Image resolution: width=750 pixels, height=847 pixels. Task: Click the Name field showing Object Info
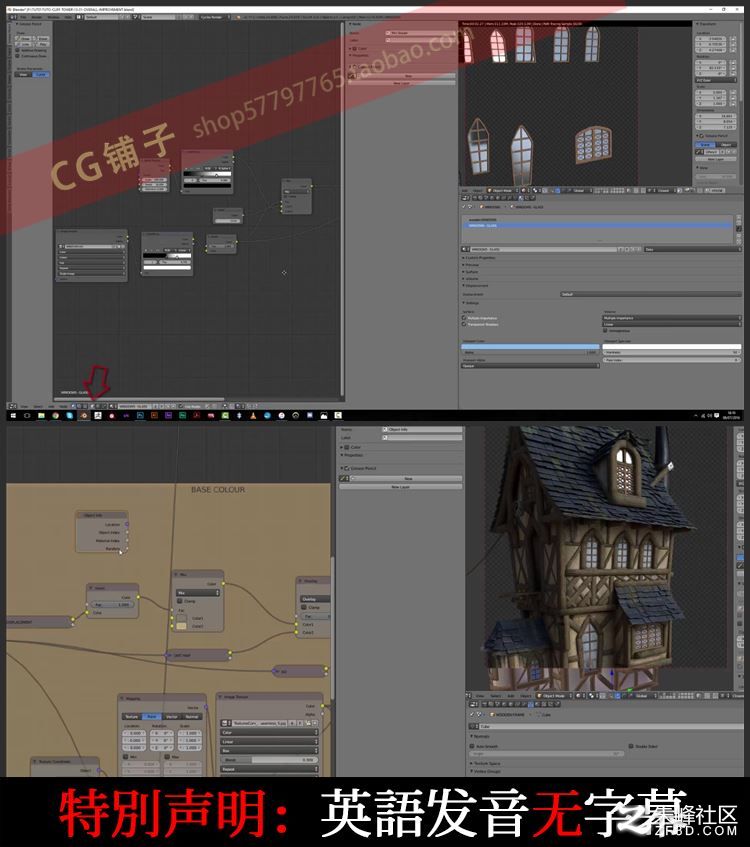tap(423, 429)
